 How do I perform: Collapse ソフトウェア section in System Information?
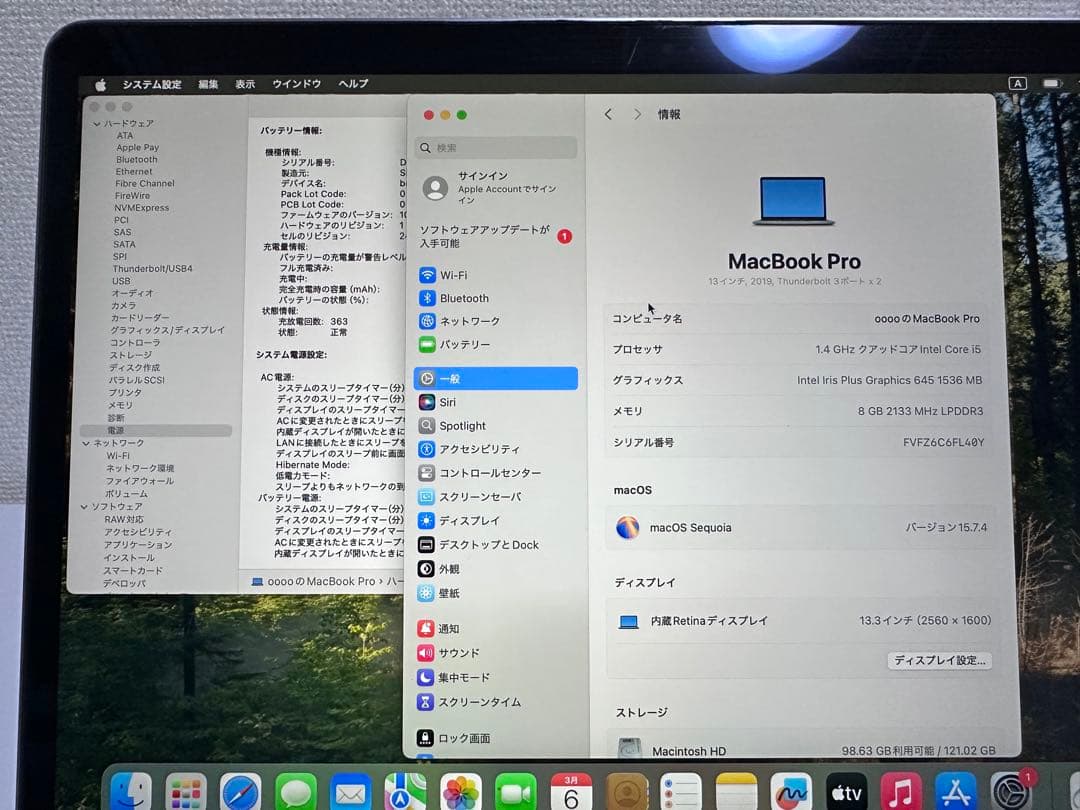point(84,506)
